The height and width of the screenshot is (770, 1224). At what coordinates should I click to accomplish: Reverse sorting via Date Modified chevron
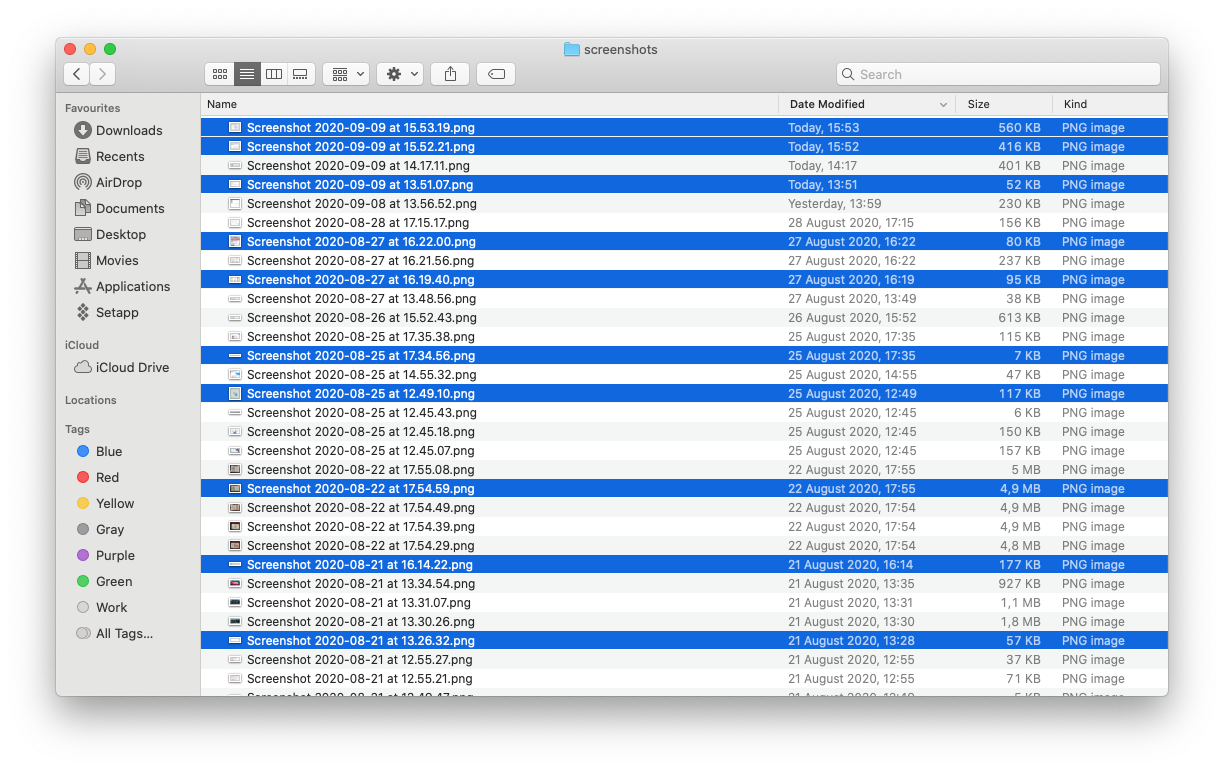[942, 104]
